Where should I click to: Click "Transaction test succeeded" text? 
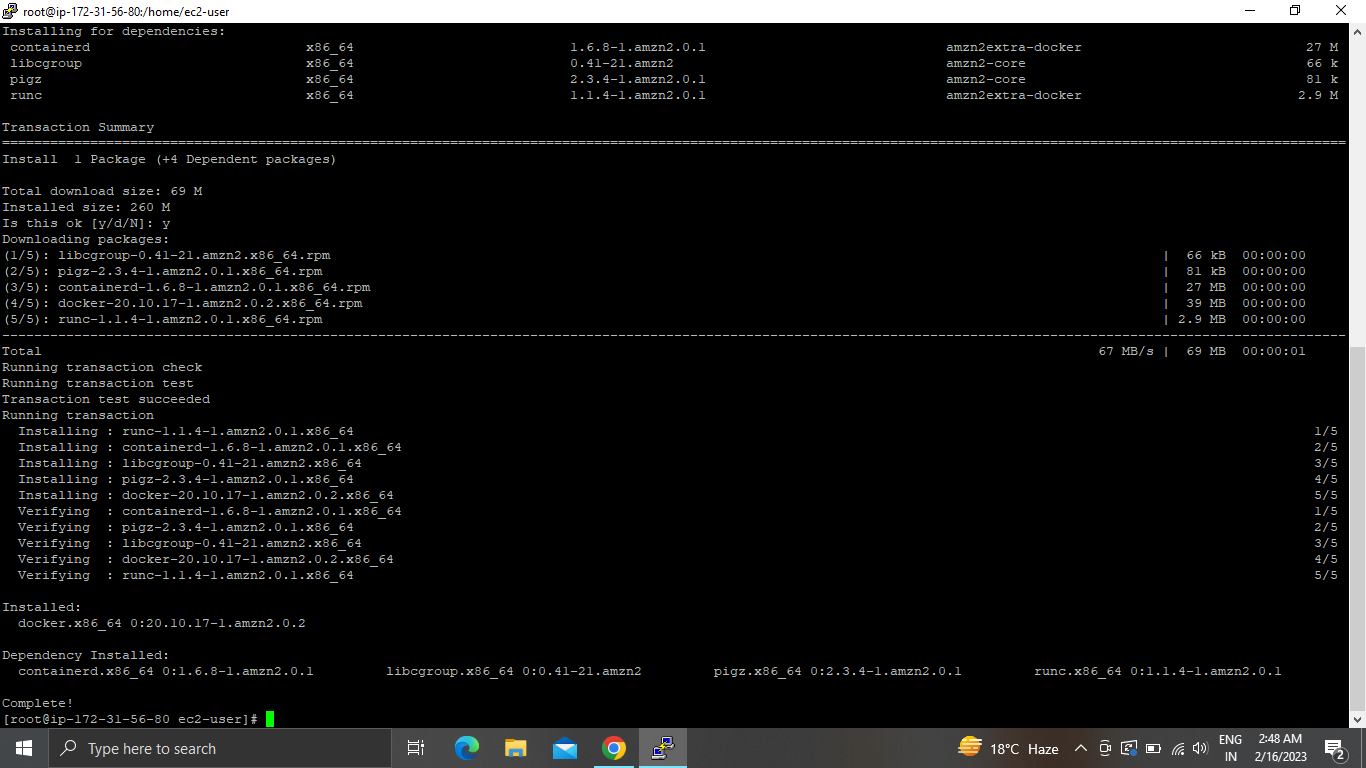(x=106, y=399)
